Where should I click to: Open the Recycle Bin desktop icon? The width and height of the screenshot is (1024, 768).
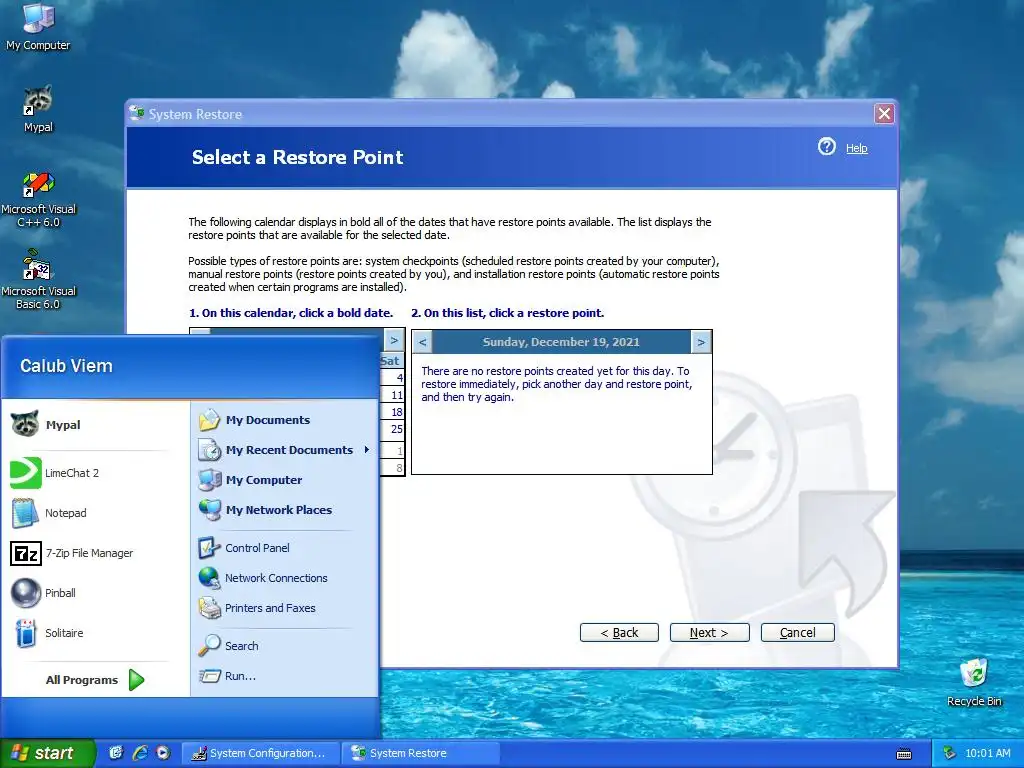[x=974, y=682]
